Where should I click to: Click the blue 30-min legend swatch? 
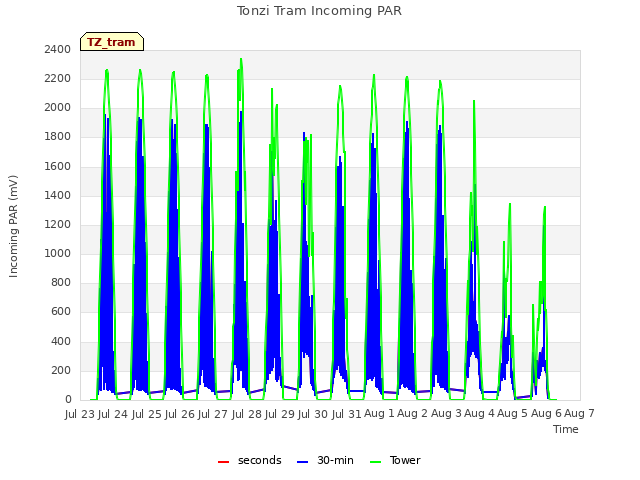point(302,461)
